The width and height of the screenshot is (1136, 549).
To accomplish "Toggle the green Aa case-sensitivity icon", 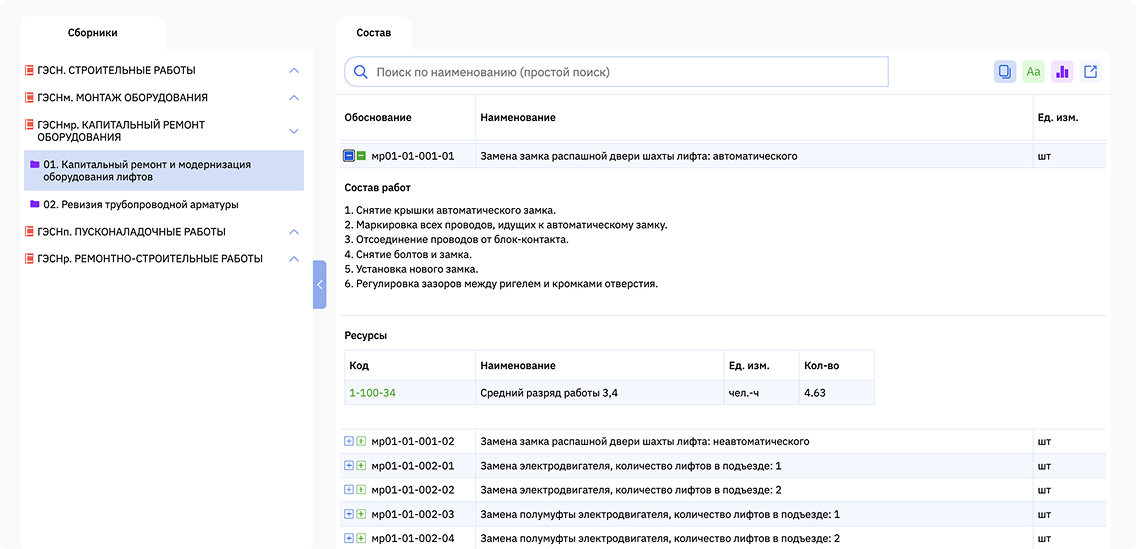I will [x=1034, y=72].
